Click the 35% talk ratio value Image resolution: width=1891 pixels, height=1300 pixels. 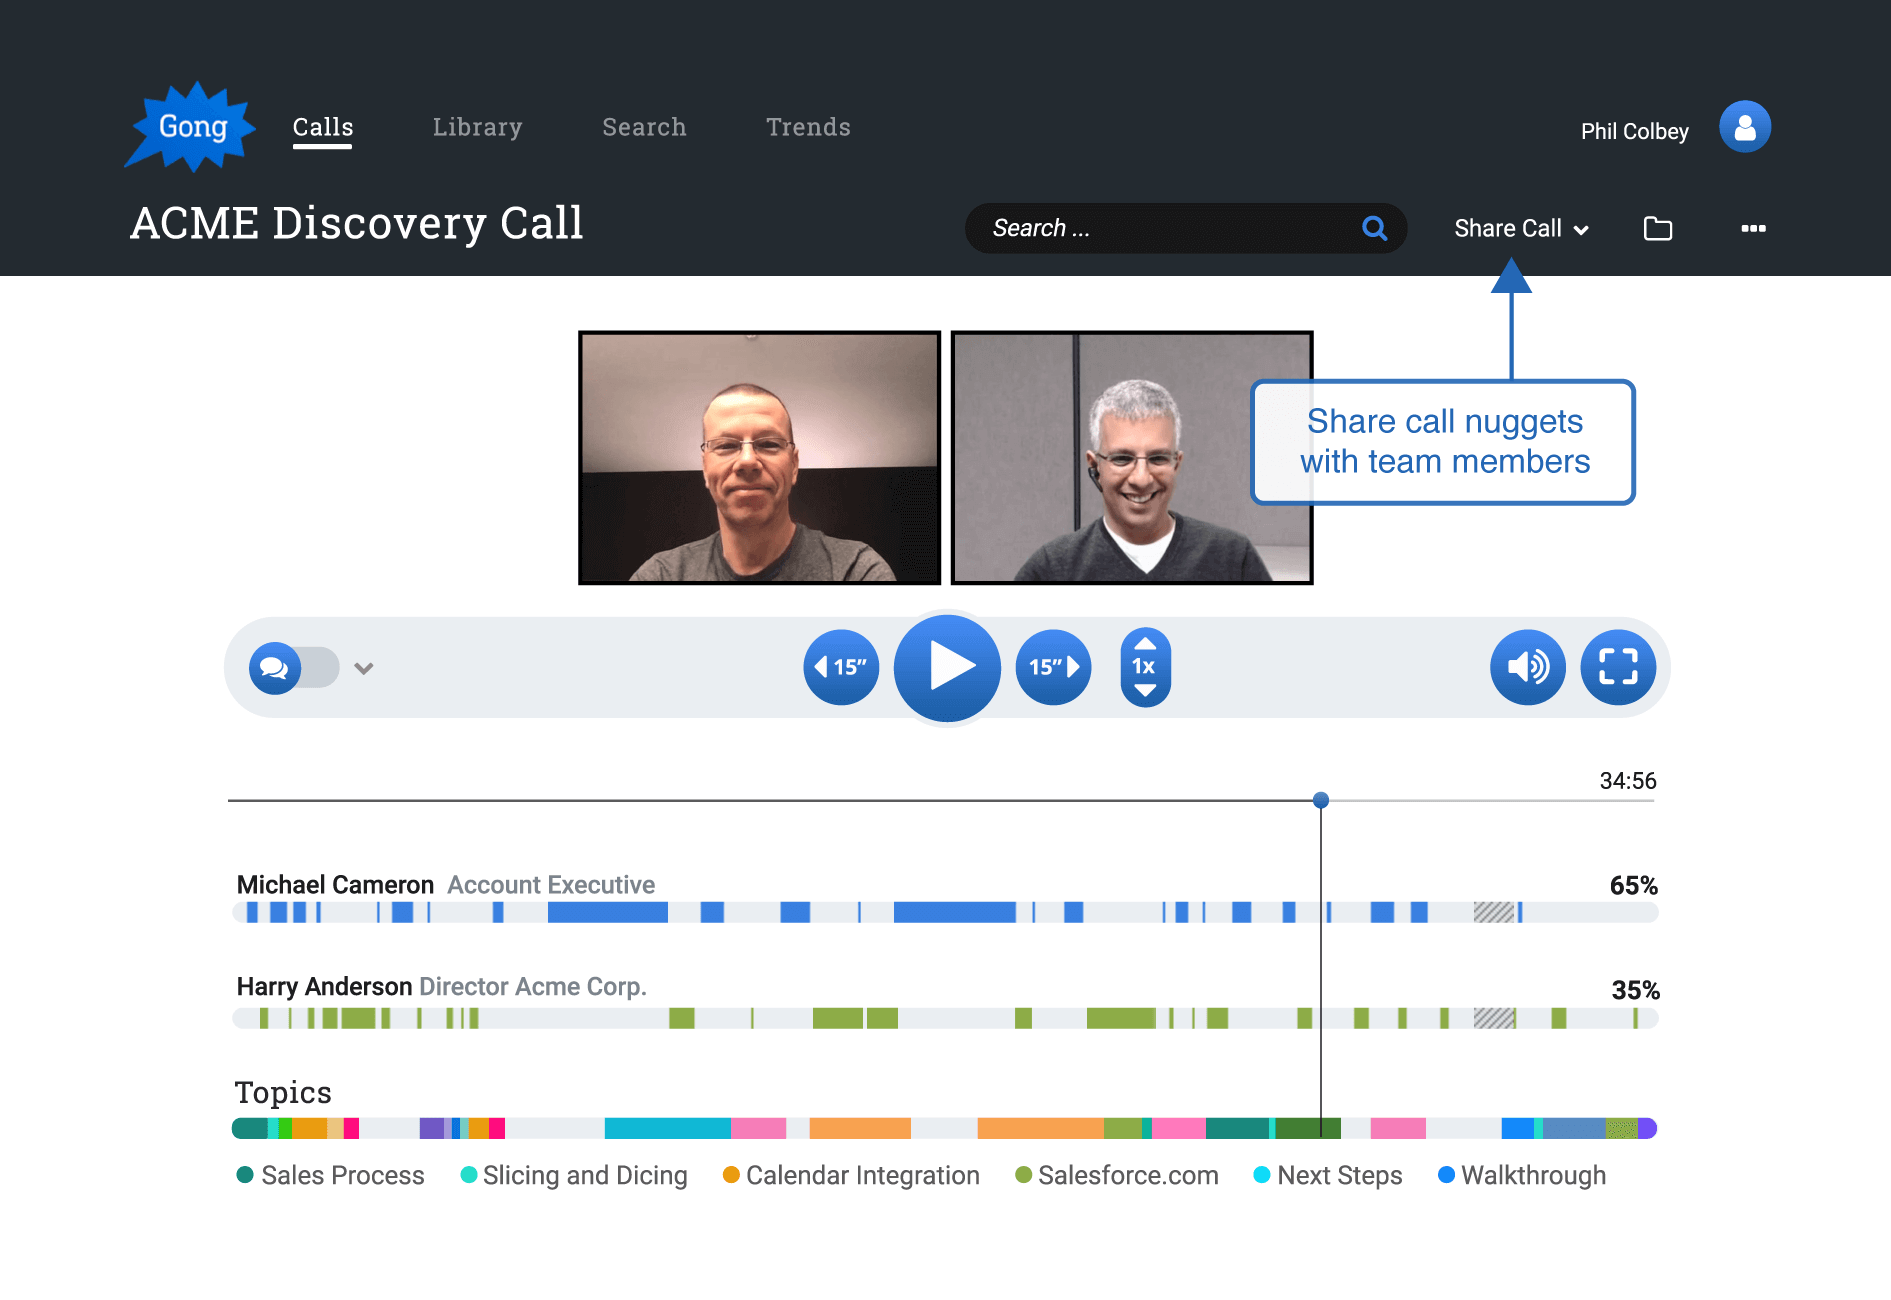1635,990
